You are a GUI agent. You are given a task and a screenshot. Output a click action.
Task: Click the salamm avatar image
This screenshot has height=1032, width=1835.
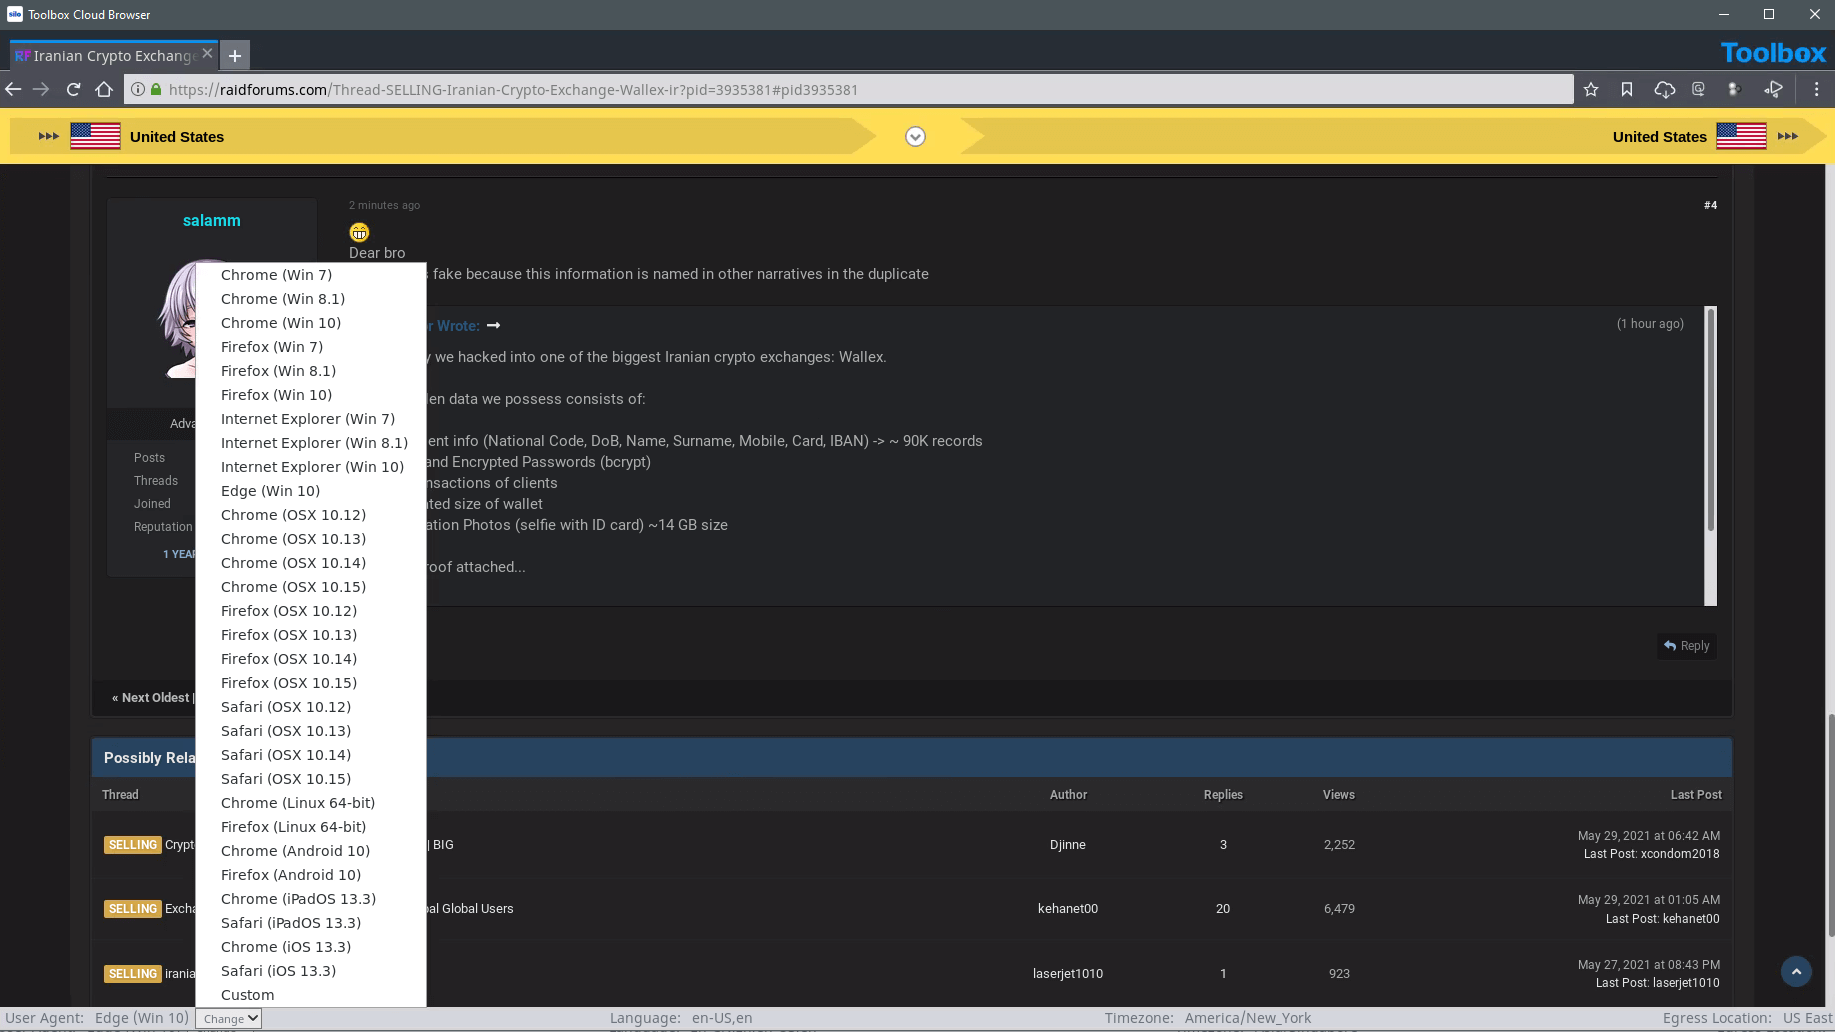coord(178,320)
